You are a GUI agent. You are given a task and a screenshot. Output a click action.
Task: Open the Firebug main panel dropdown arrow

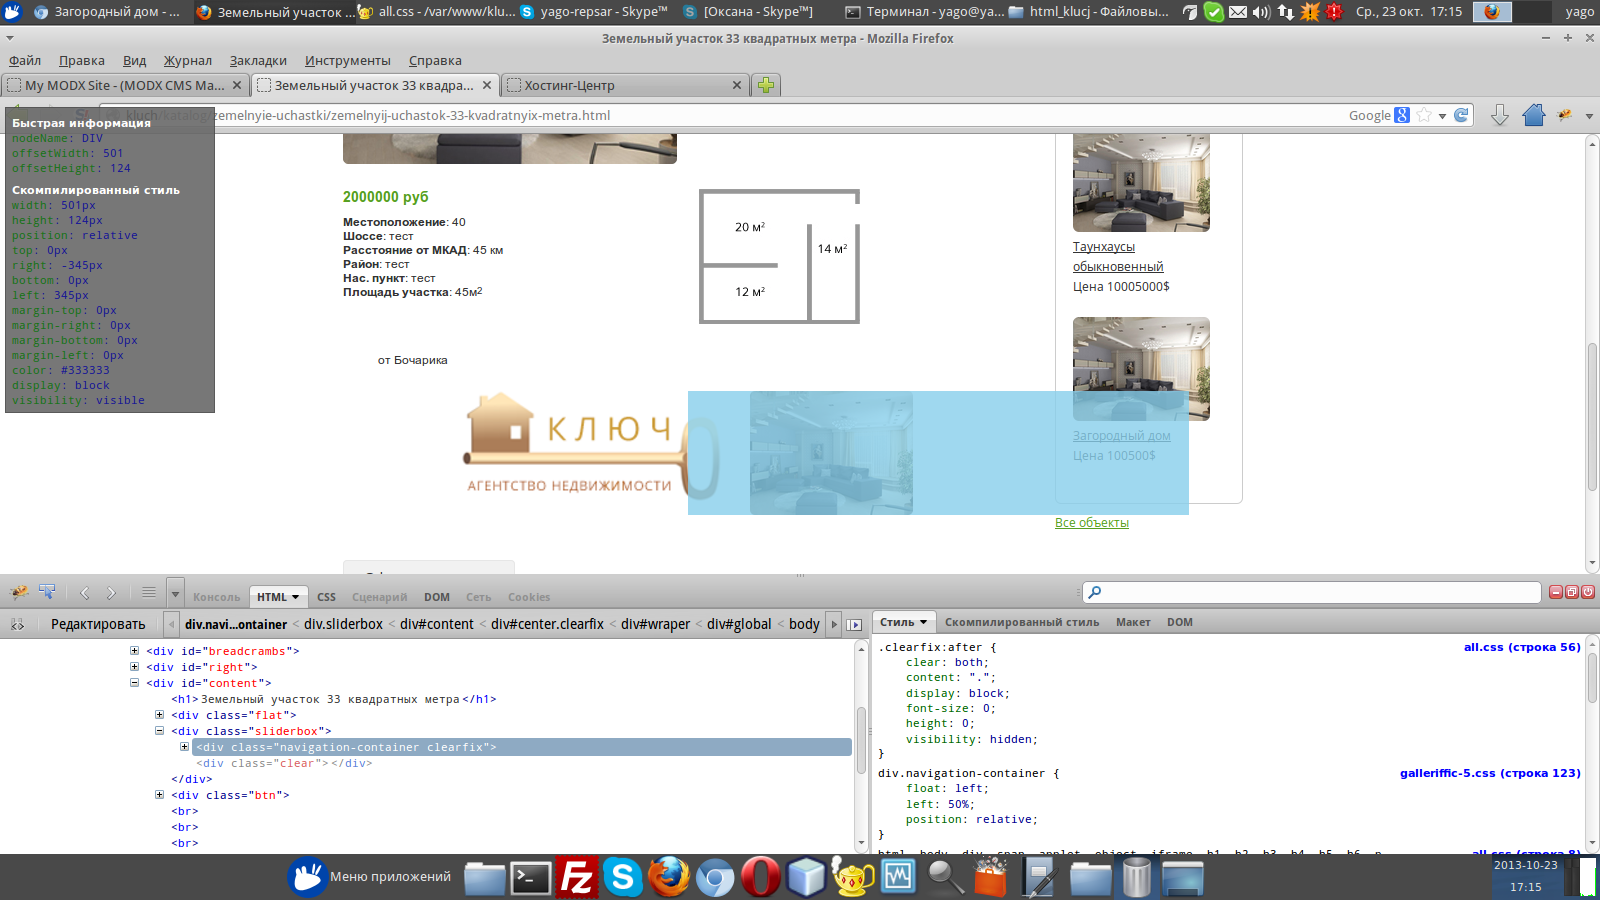click(x=175, y=593)
